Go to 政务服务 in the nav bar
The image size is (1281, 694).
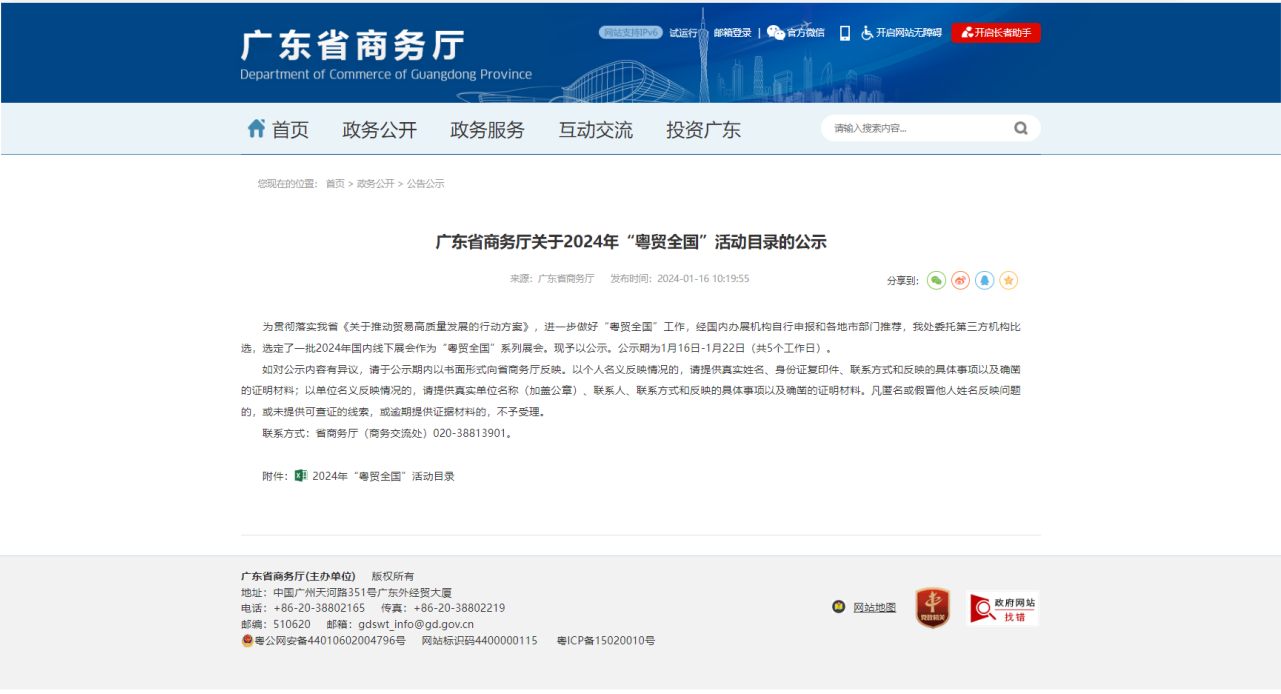coord(487,130)
